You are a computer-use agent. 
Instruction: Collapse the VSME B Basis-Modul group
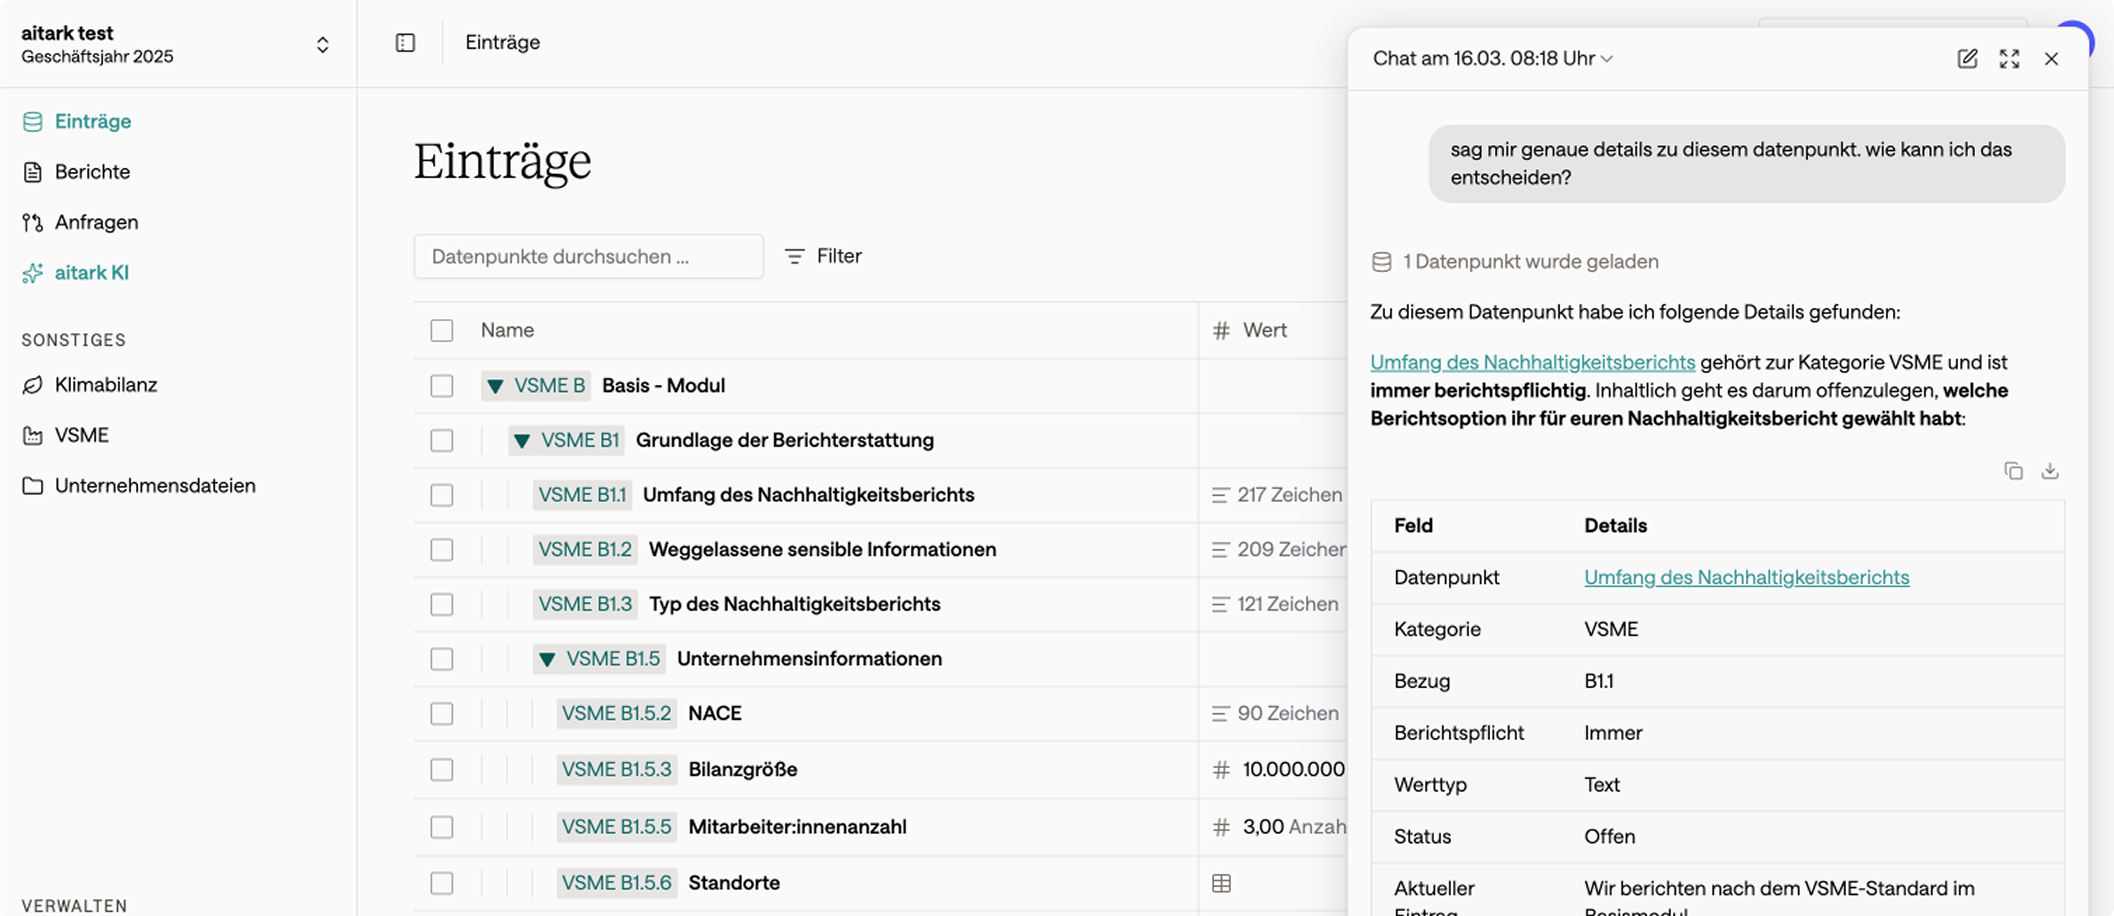(495, 386)
